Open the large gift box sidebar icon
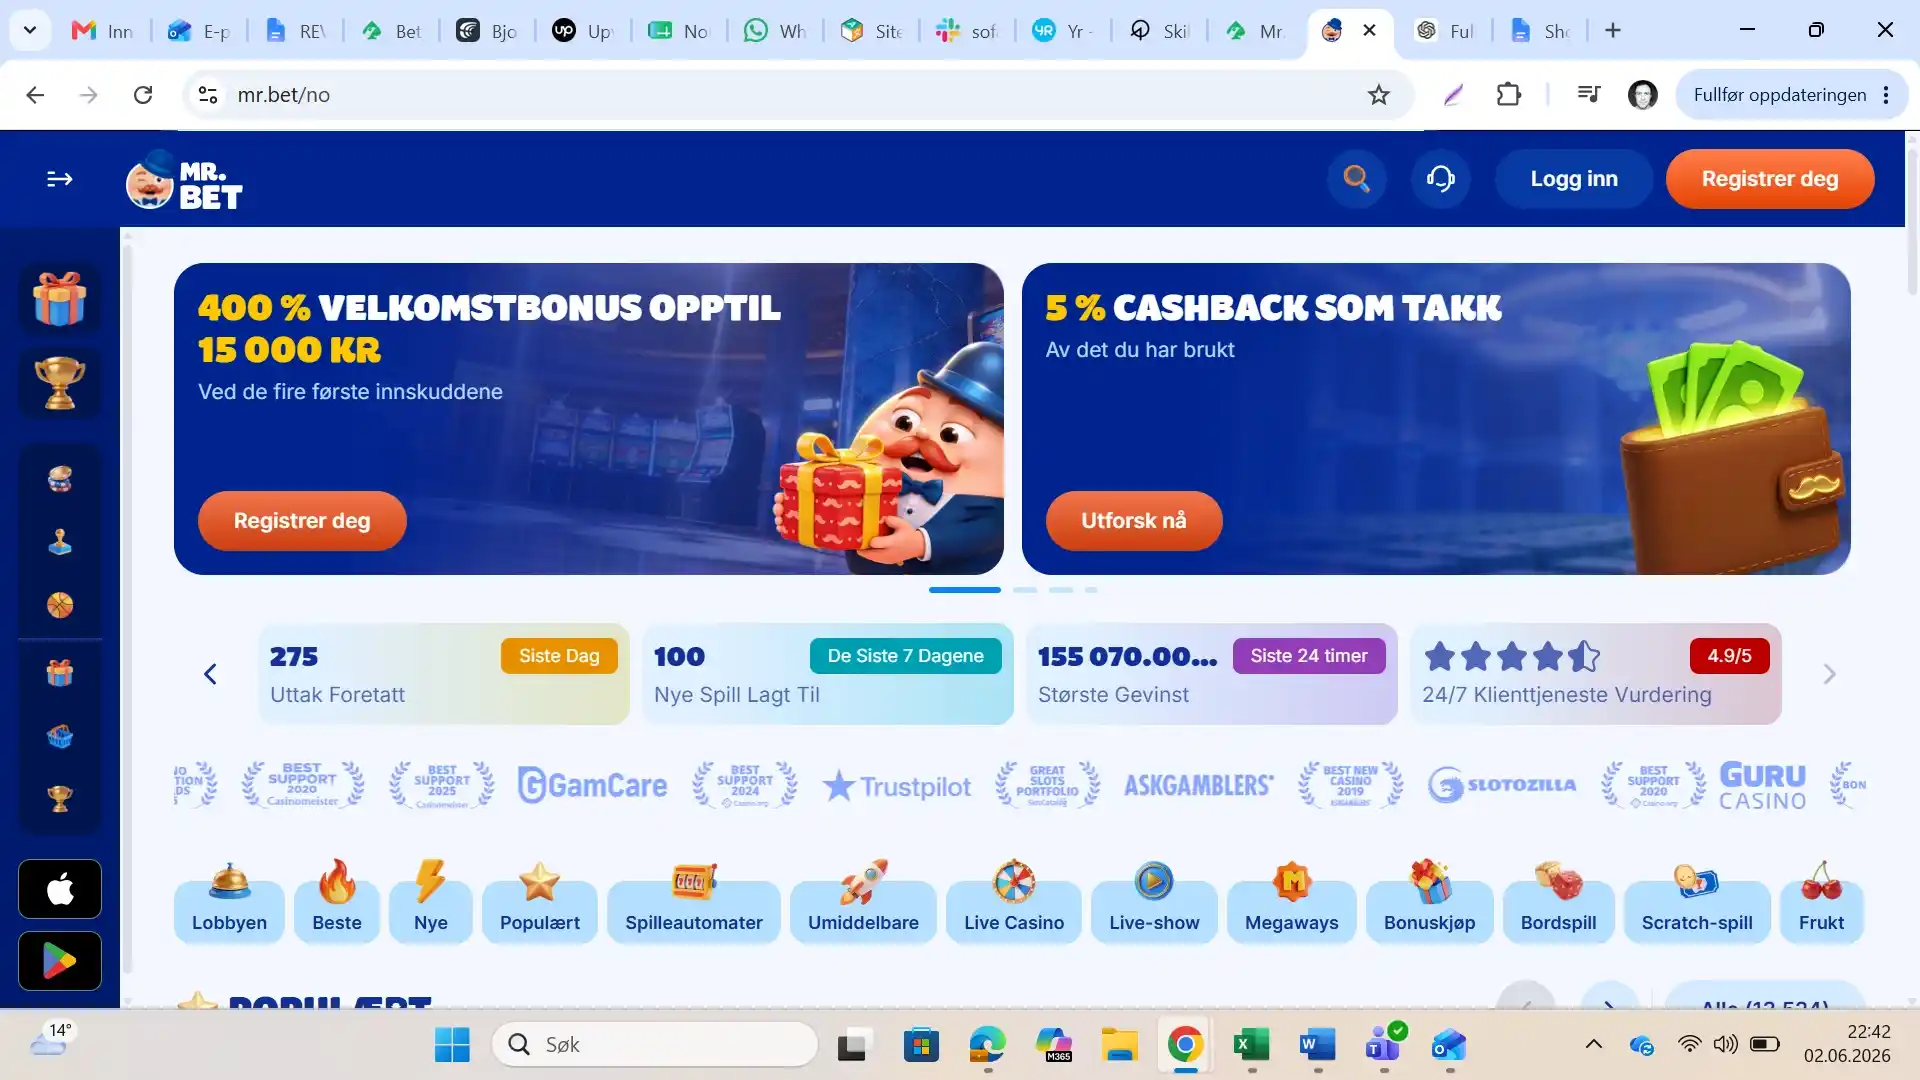The image size is (1920, 1080). [x=60, y=298]
